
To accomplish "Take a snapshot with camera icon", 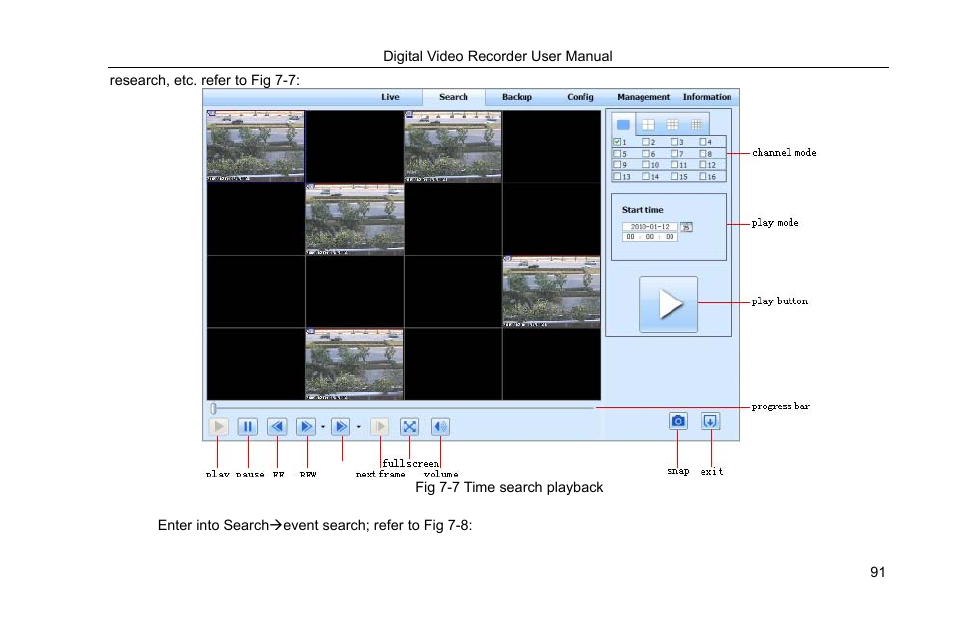I will pos(678,421).
